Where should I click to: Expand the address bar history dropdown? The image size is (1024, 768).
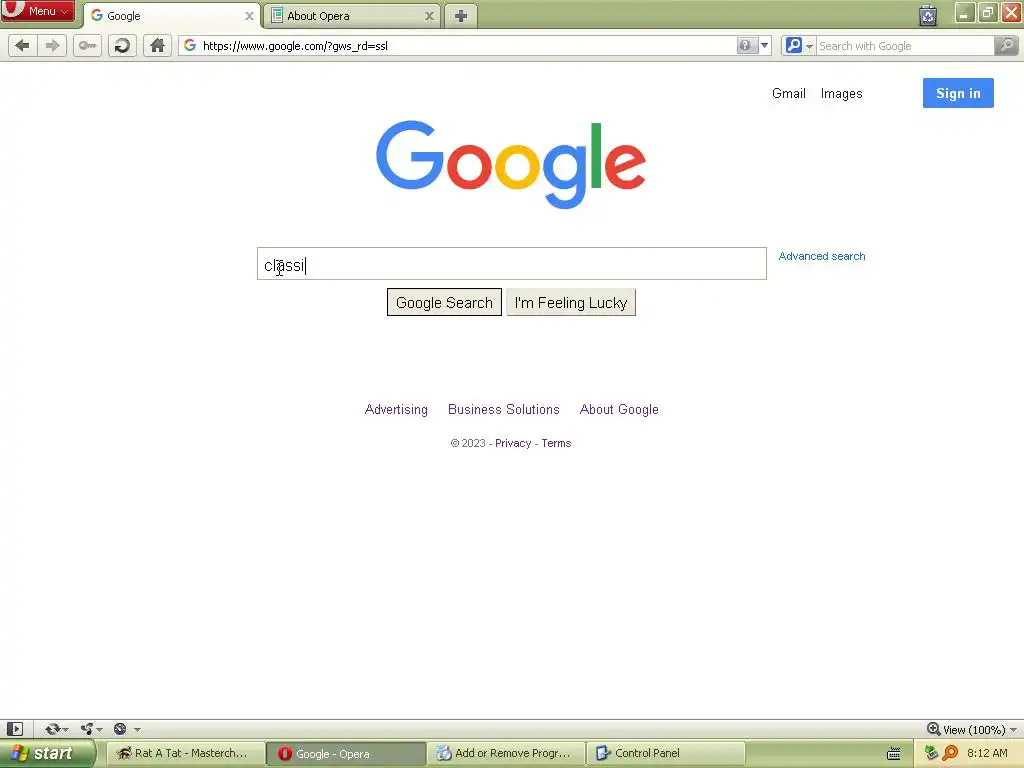(764, 46)
